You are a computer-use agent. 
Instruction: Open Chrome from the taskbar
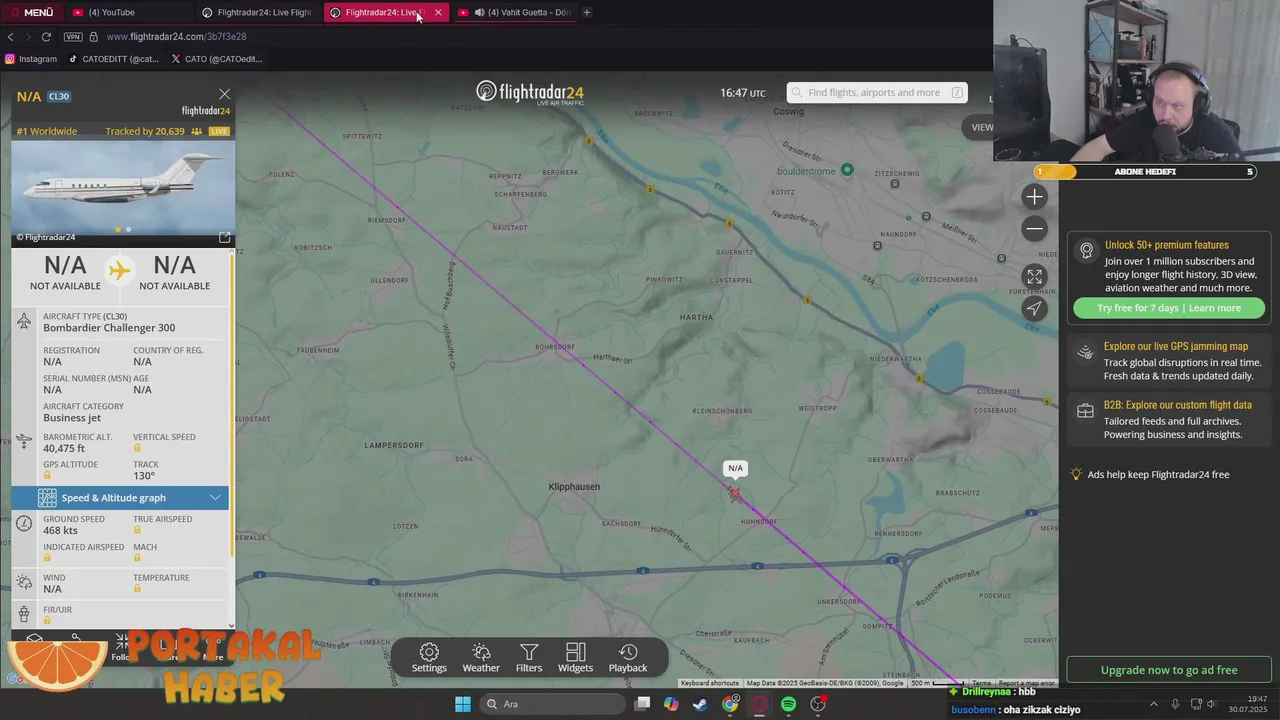pyautogui.click(x=730, y=704)
